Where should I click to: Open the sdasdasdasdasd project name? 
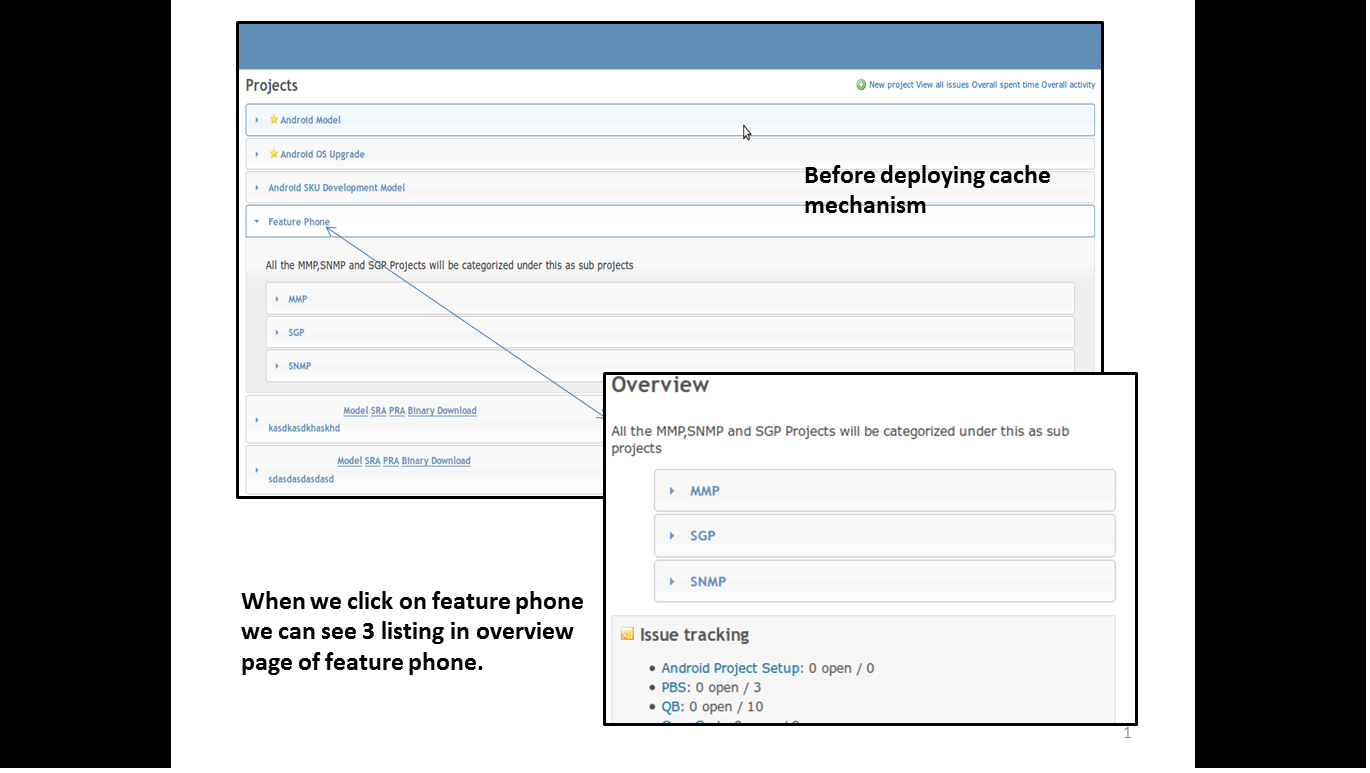click(301, 479)
